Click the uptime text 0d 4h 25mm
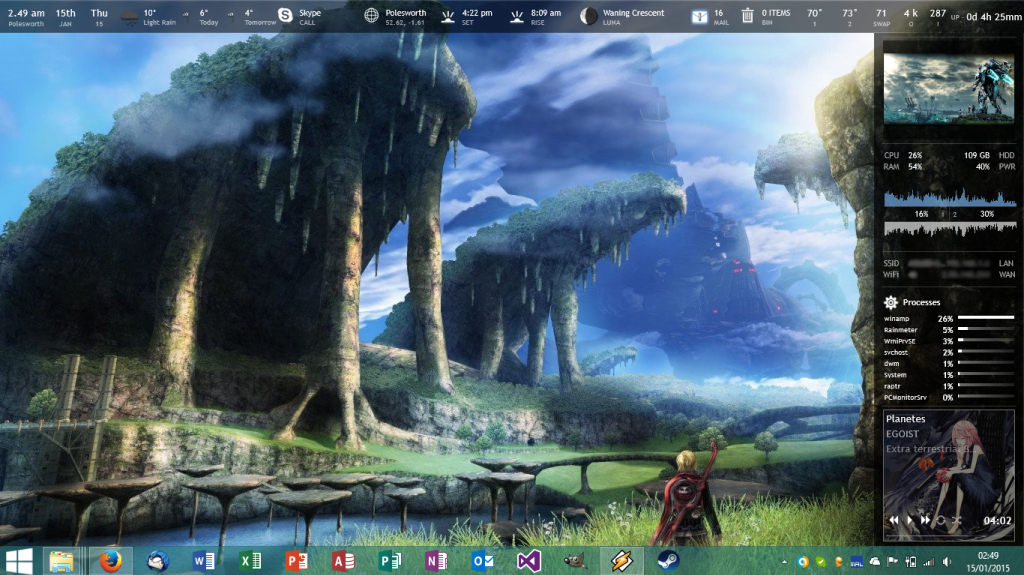 click(x=993, y=16)
